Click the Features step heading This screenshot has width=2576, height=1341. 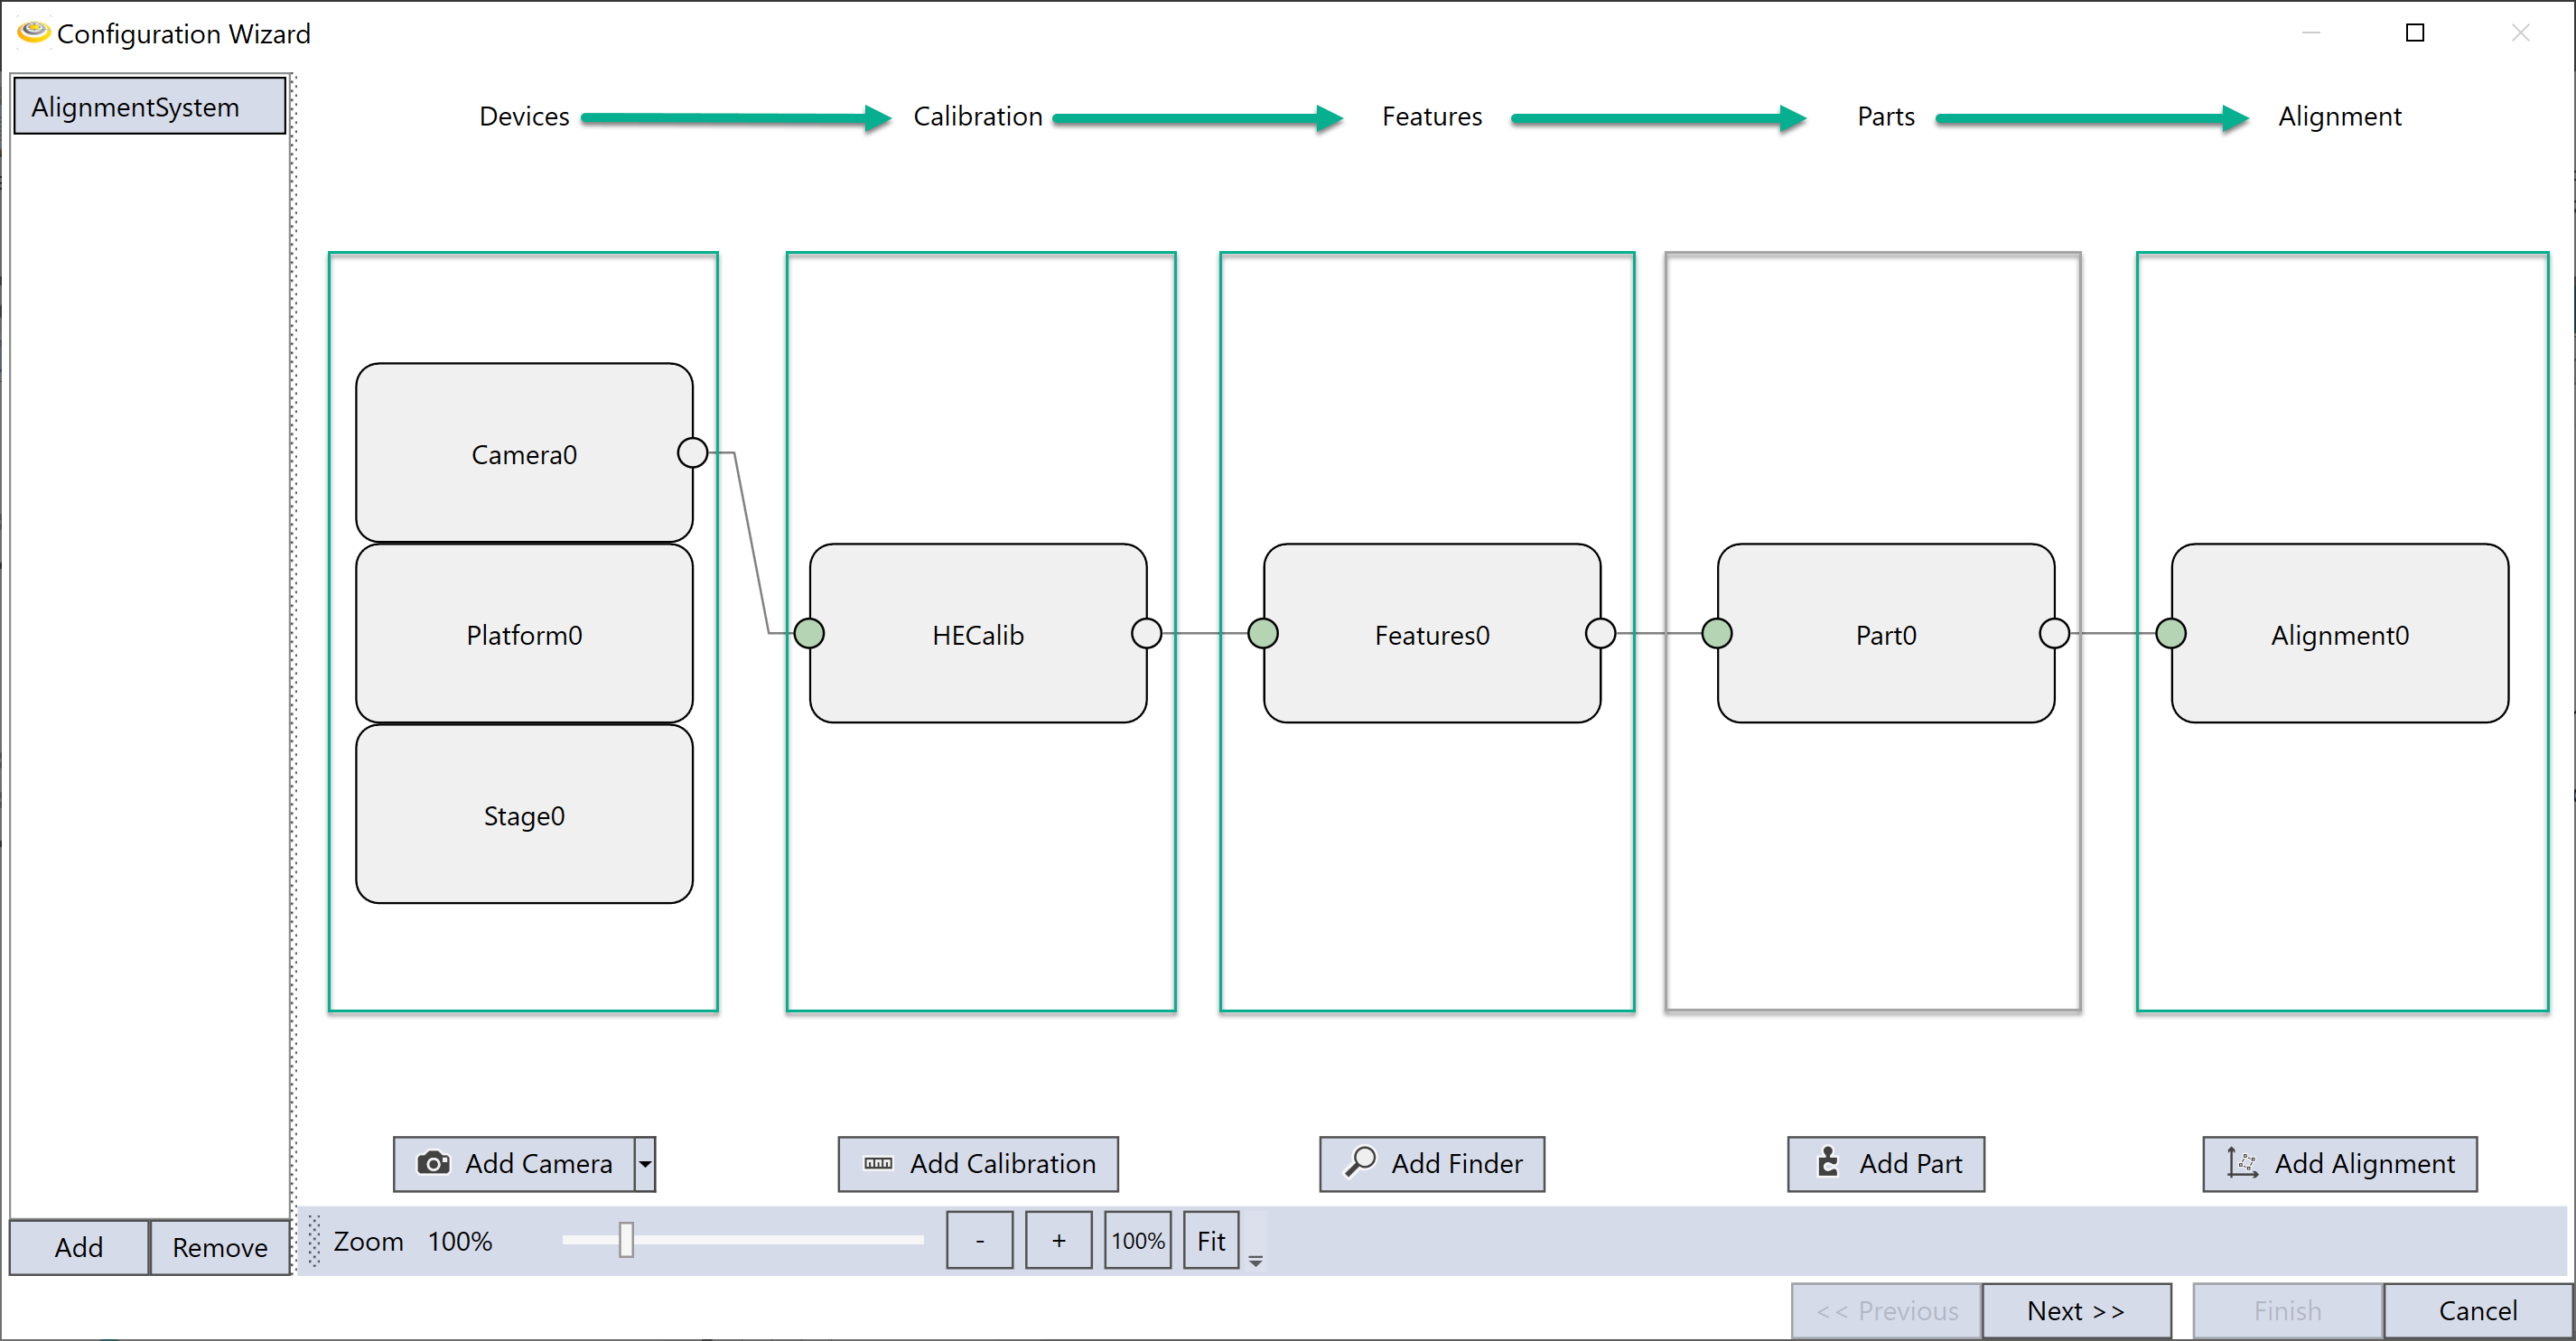[x=1431, y=117]
